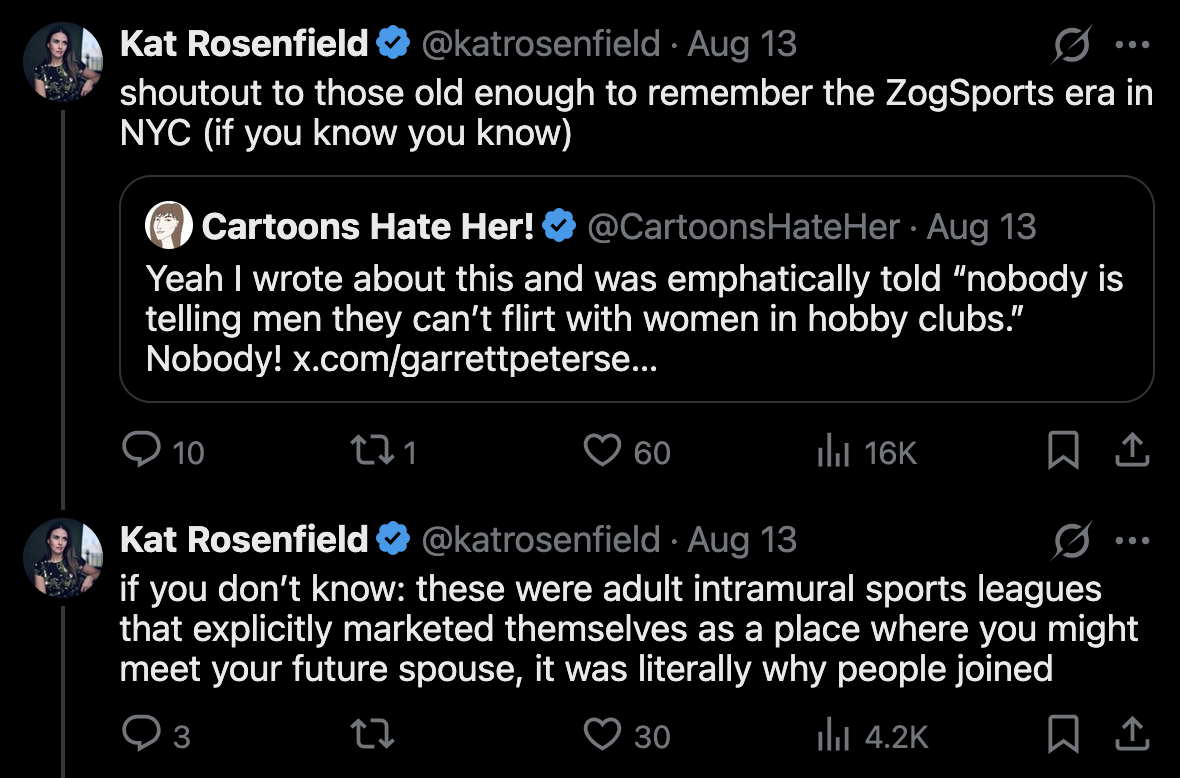Open the quoted Cartoons Hate Her tweet

pos(637,289)
